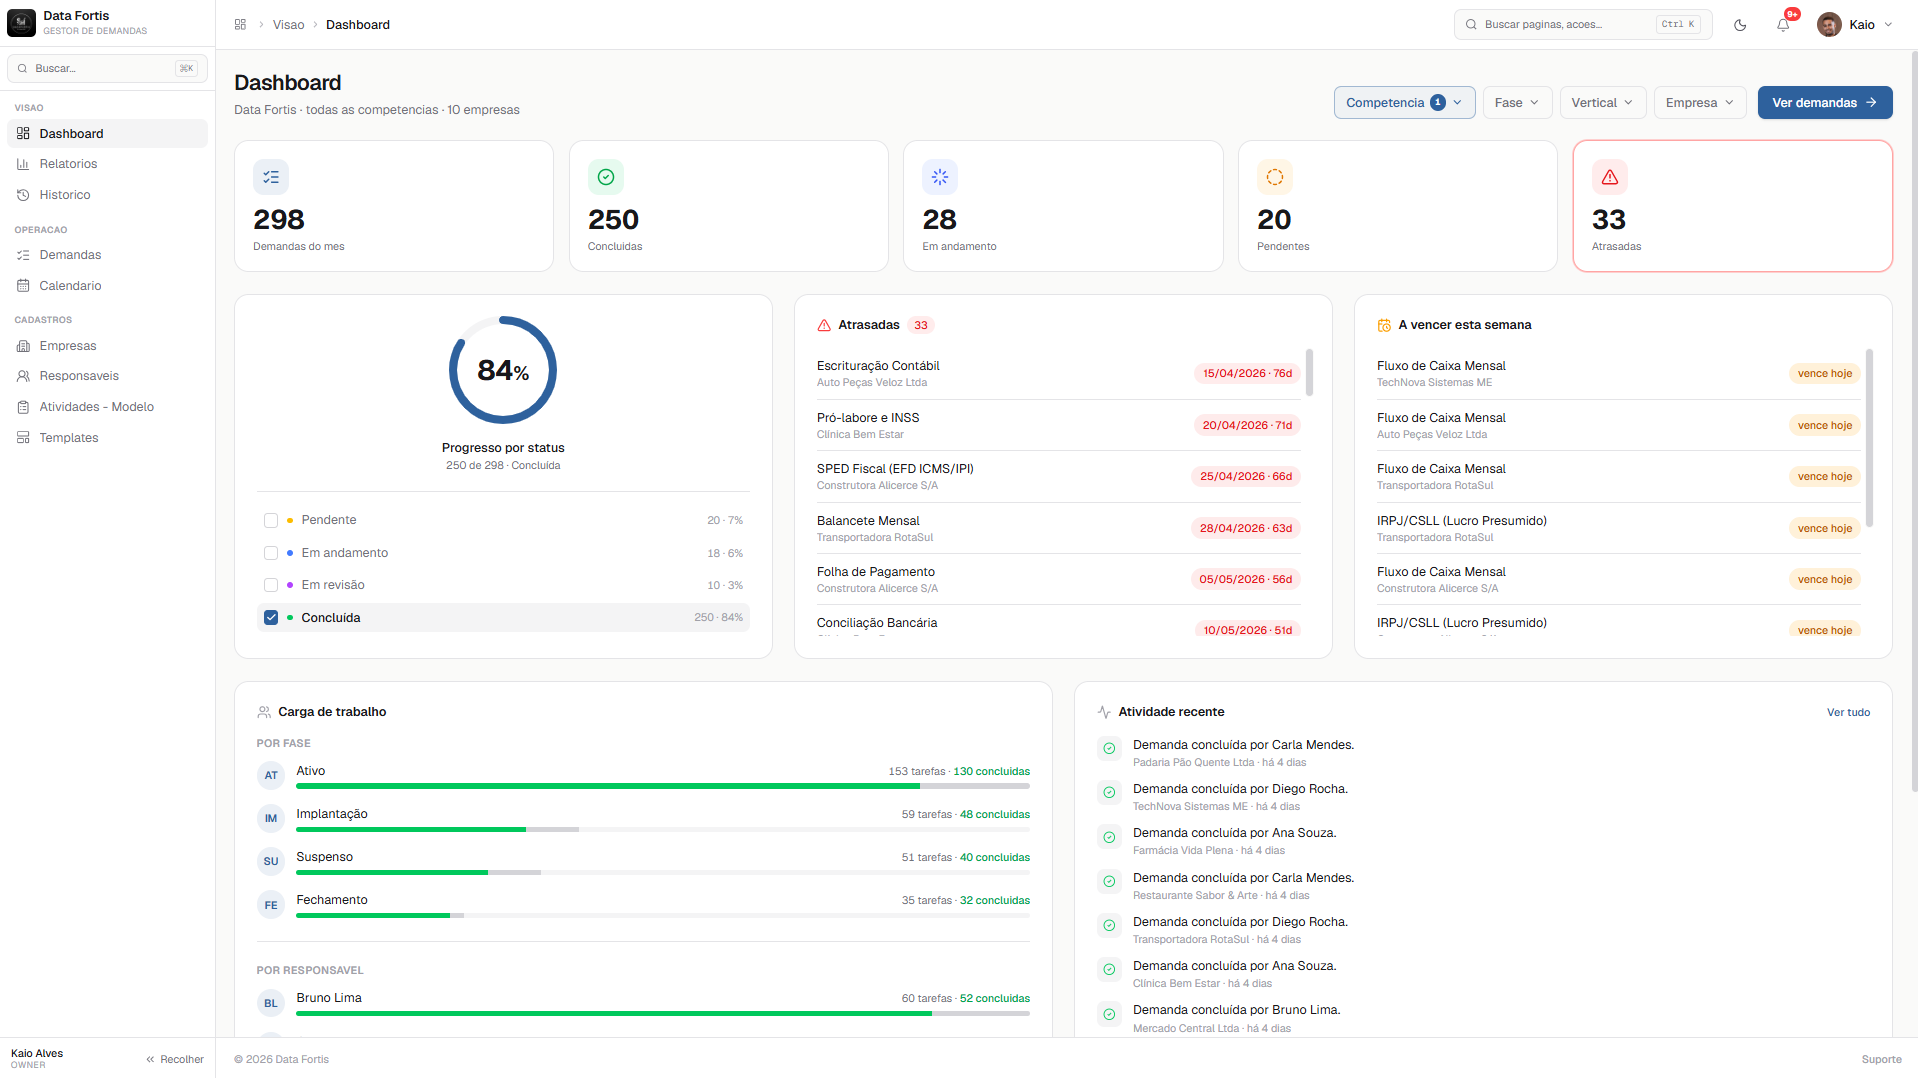
Task: Click the calendar icon beside A vencer esta semana
Action: pyautogui.click(x=1384, y=325)
